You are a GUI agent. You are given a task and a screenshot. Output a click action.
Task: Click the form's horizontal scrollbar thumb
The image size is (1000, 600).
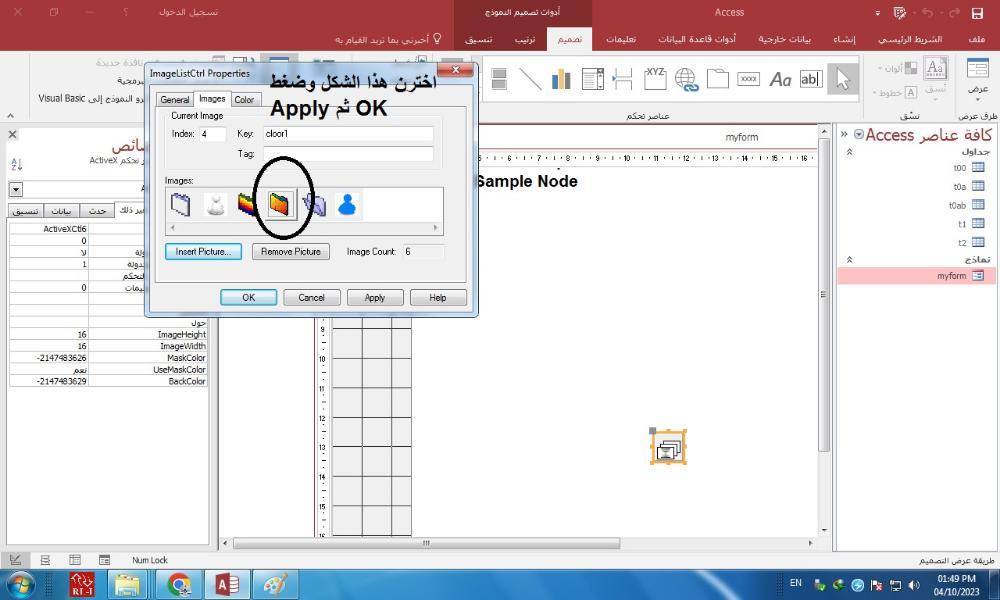tap(427, 543)
